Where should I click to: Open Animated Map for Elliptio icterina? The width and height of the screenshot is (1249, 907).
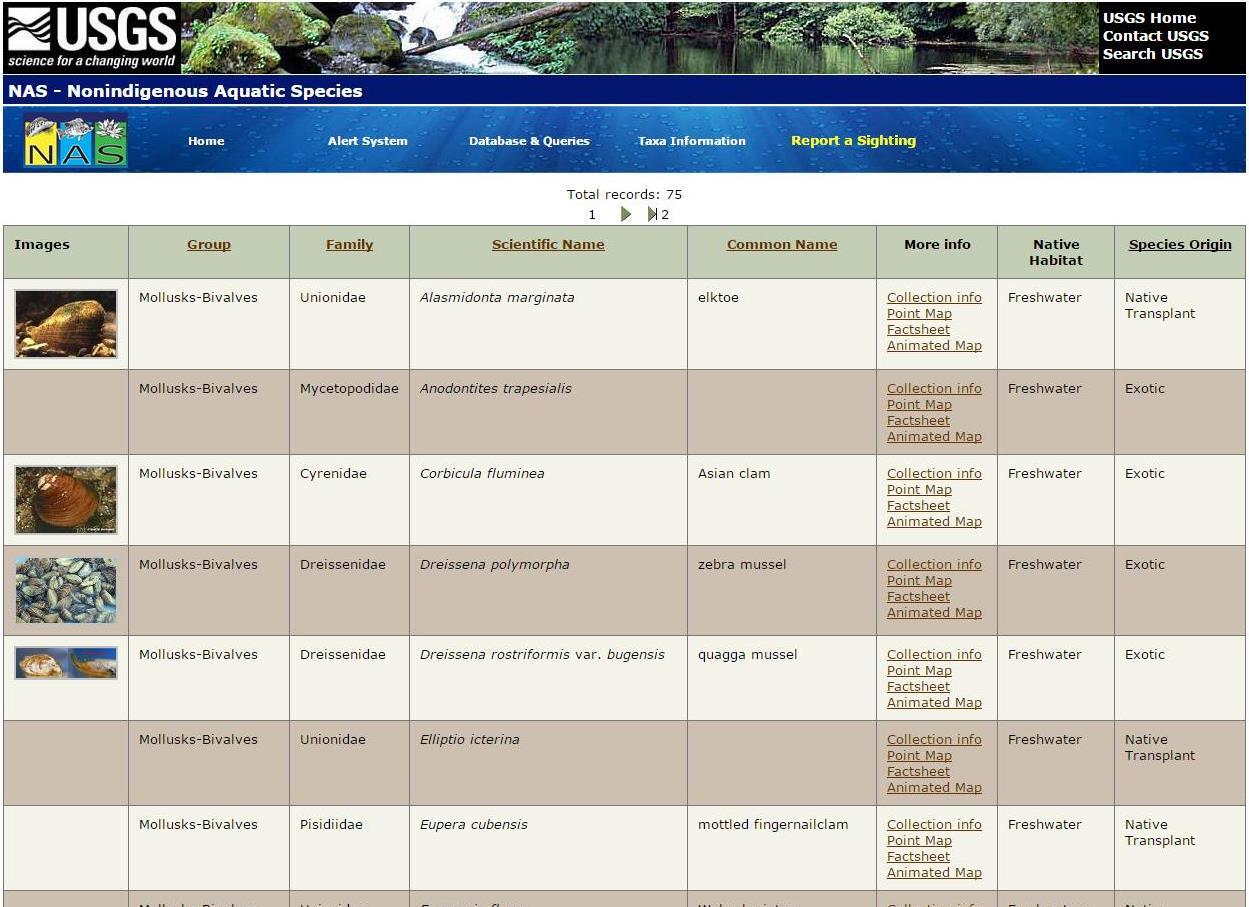click(934, 787)
